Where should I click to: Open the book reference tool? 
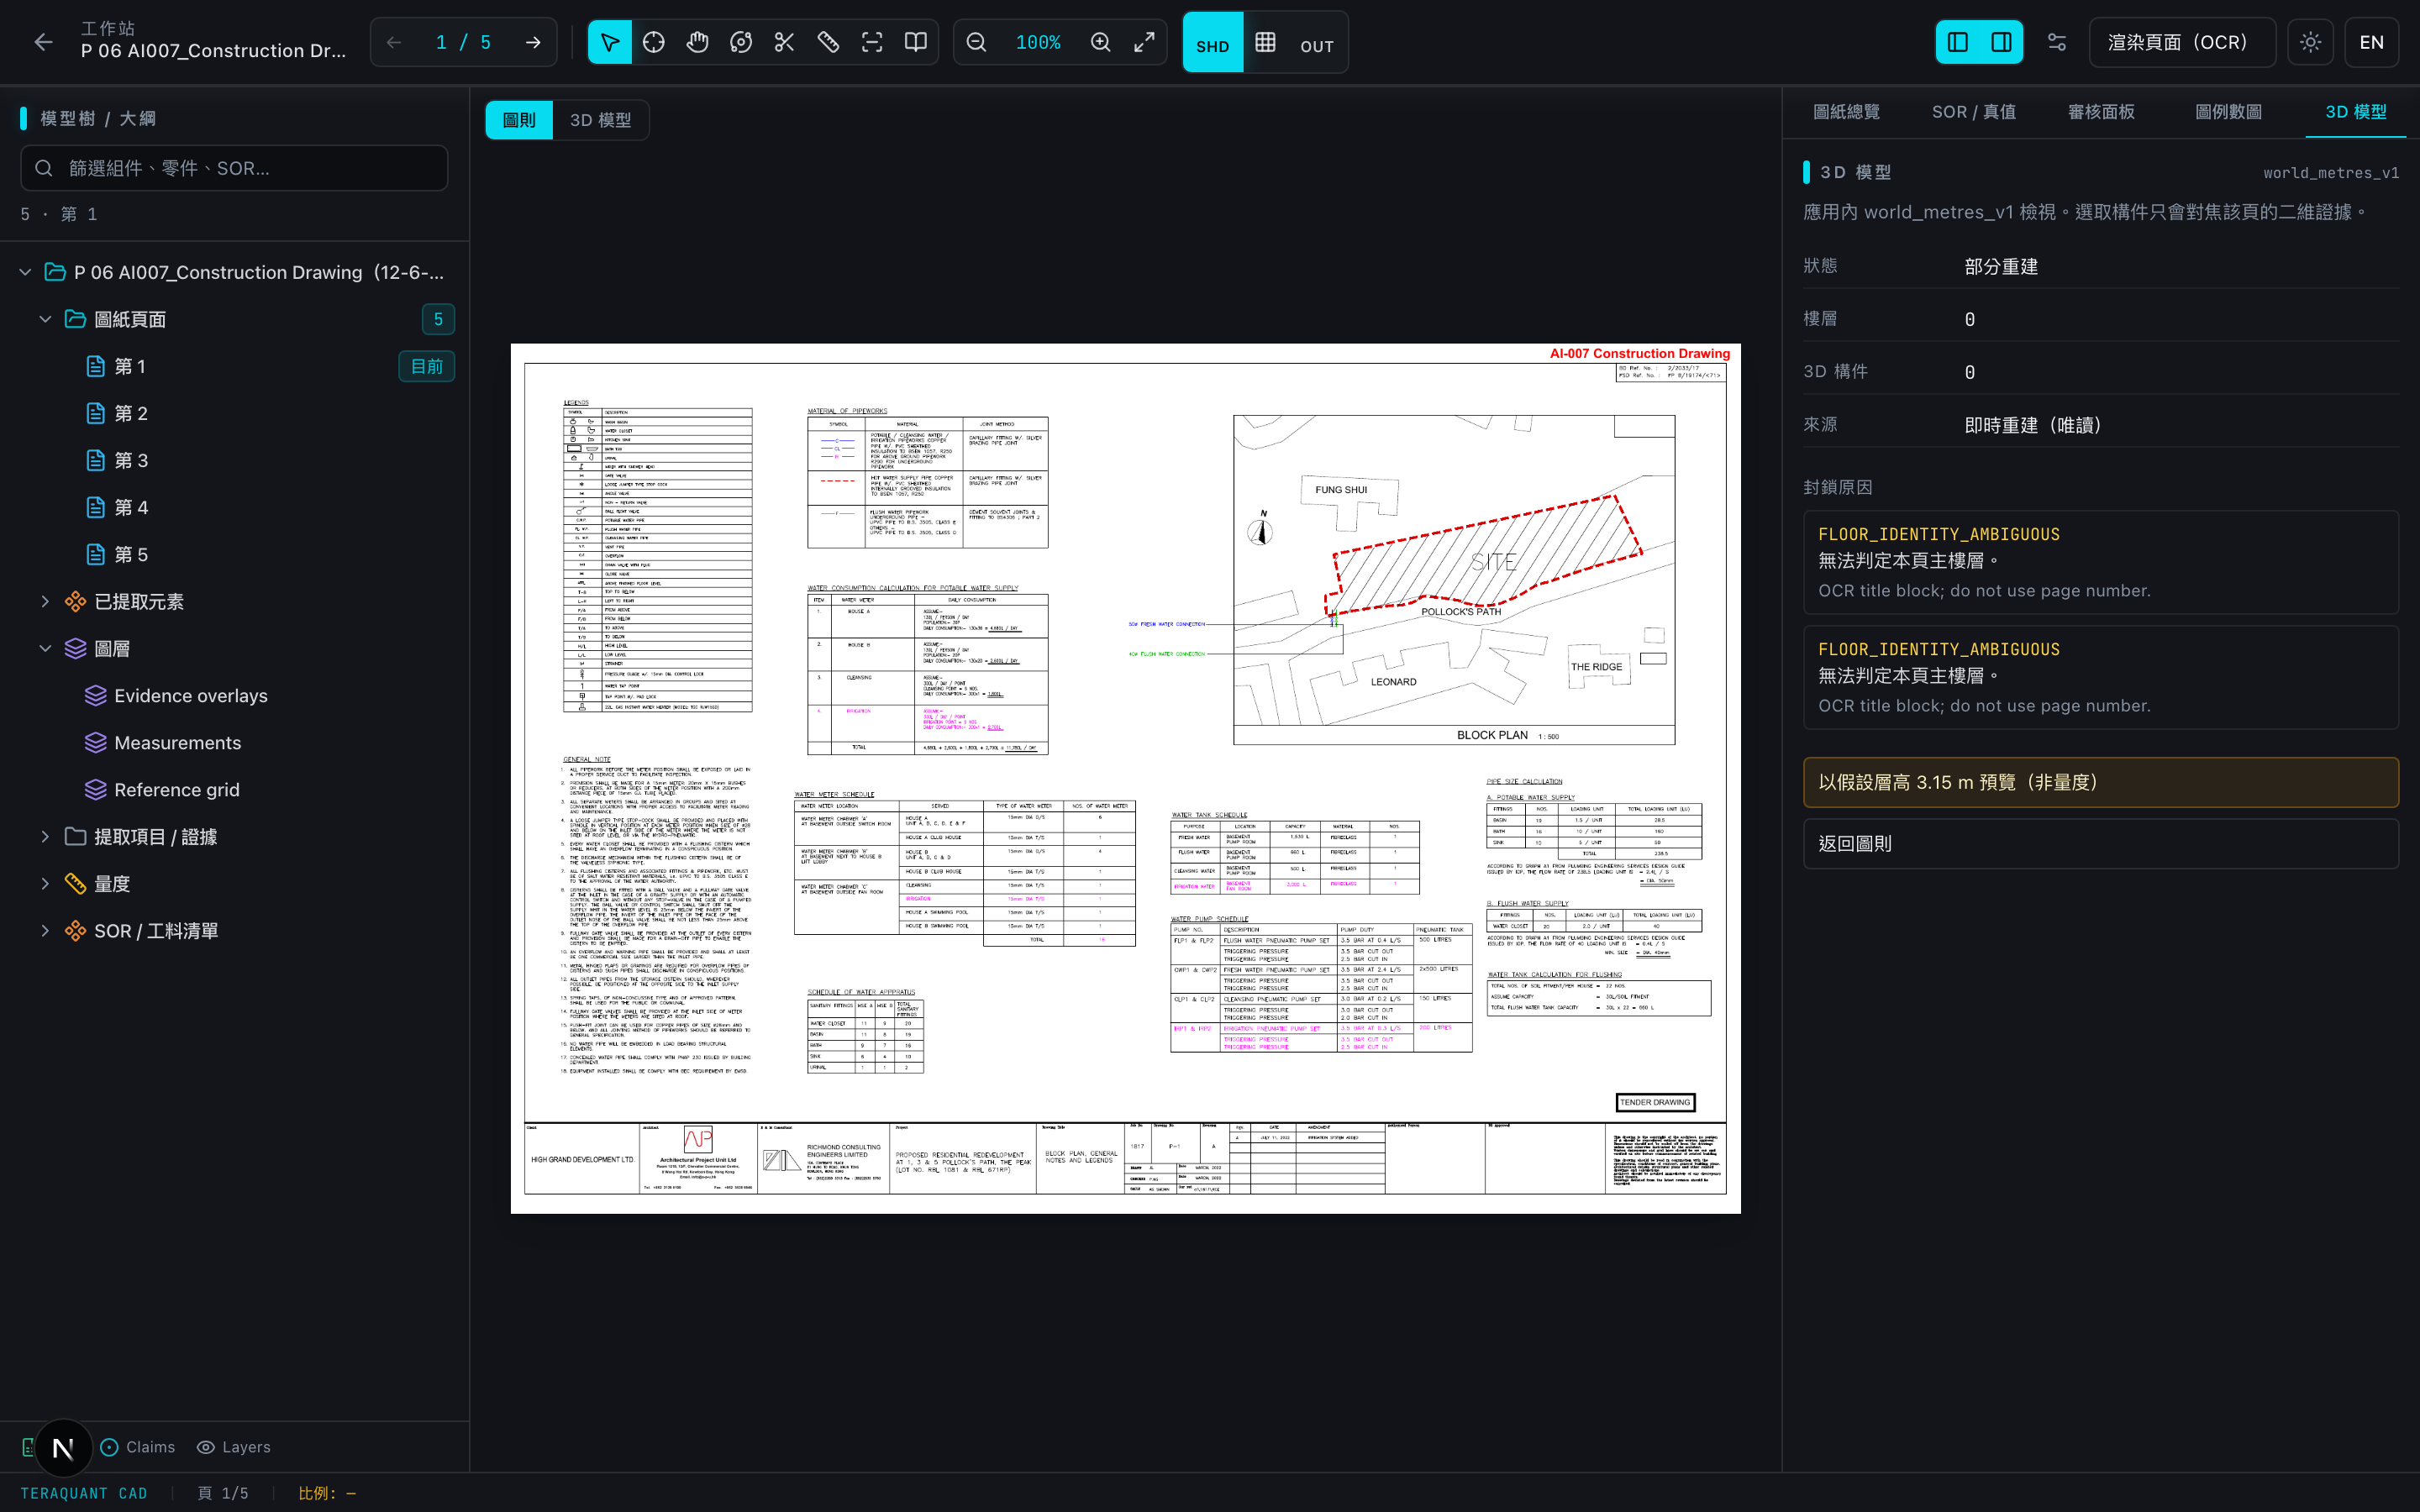tap(916, 42)
